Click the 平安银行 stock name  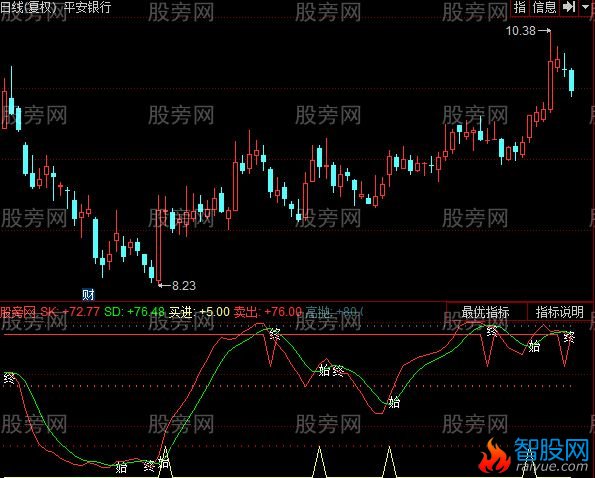pyautogui.click(x=88, y=7)
